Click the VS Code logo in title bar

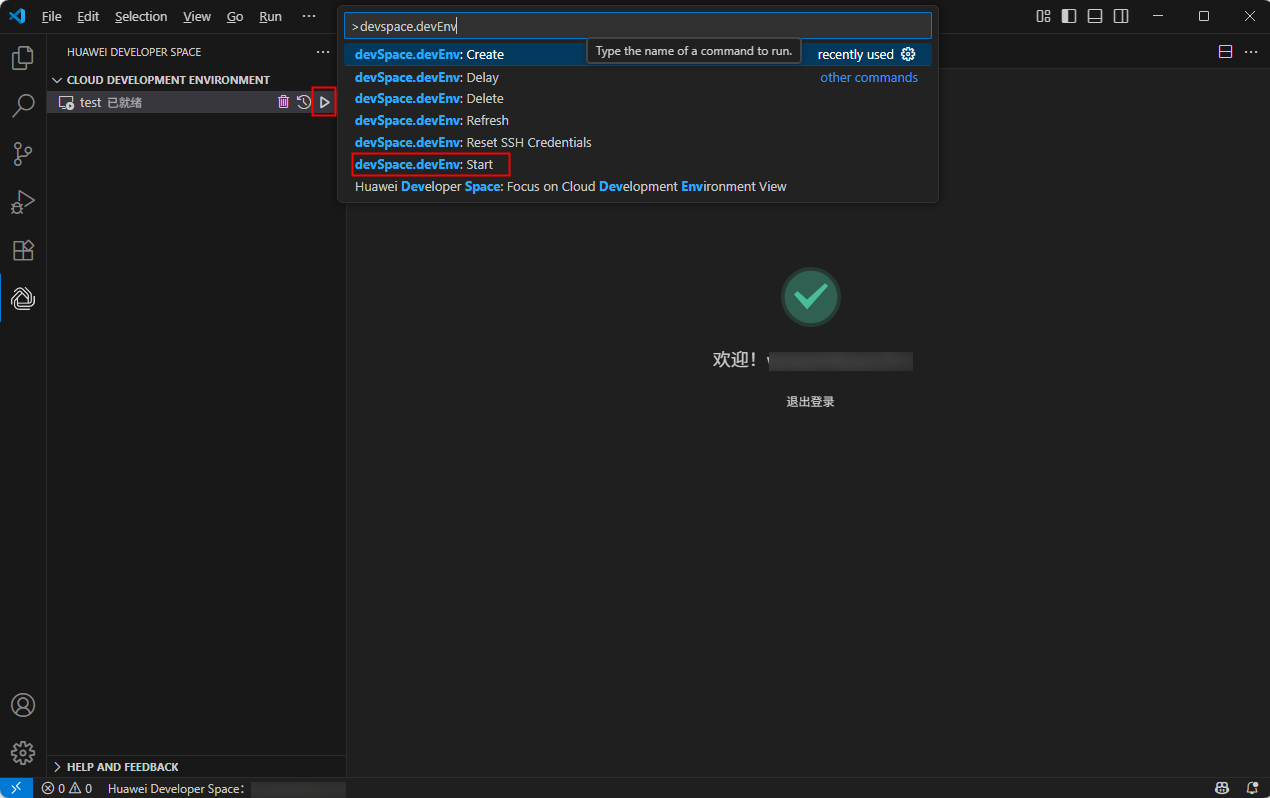click(17, 16)
